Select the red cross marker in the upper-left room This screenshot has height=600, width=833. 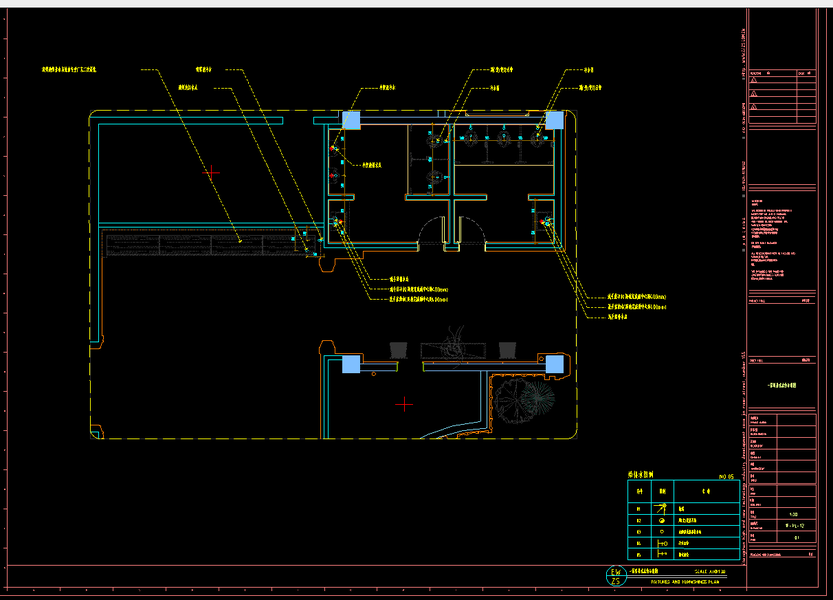pyautogui.click(x=211, y=173)
